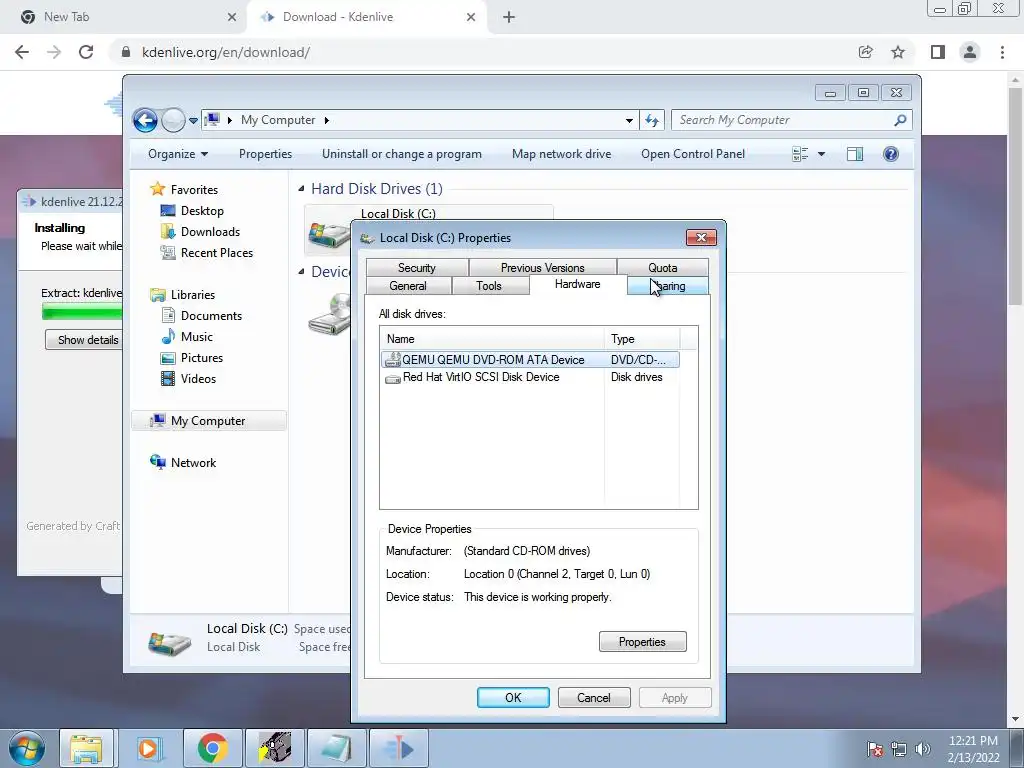Click the device Properties button
This screenshot has width=1024, height=768.
[643, 642]
